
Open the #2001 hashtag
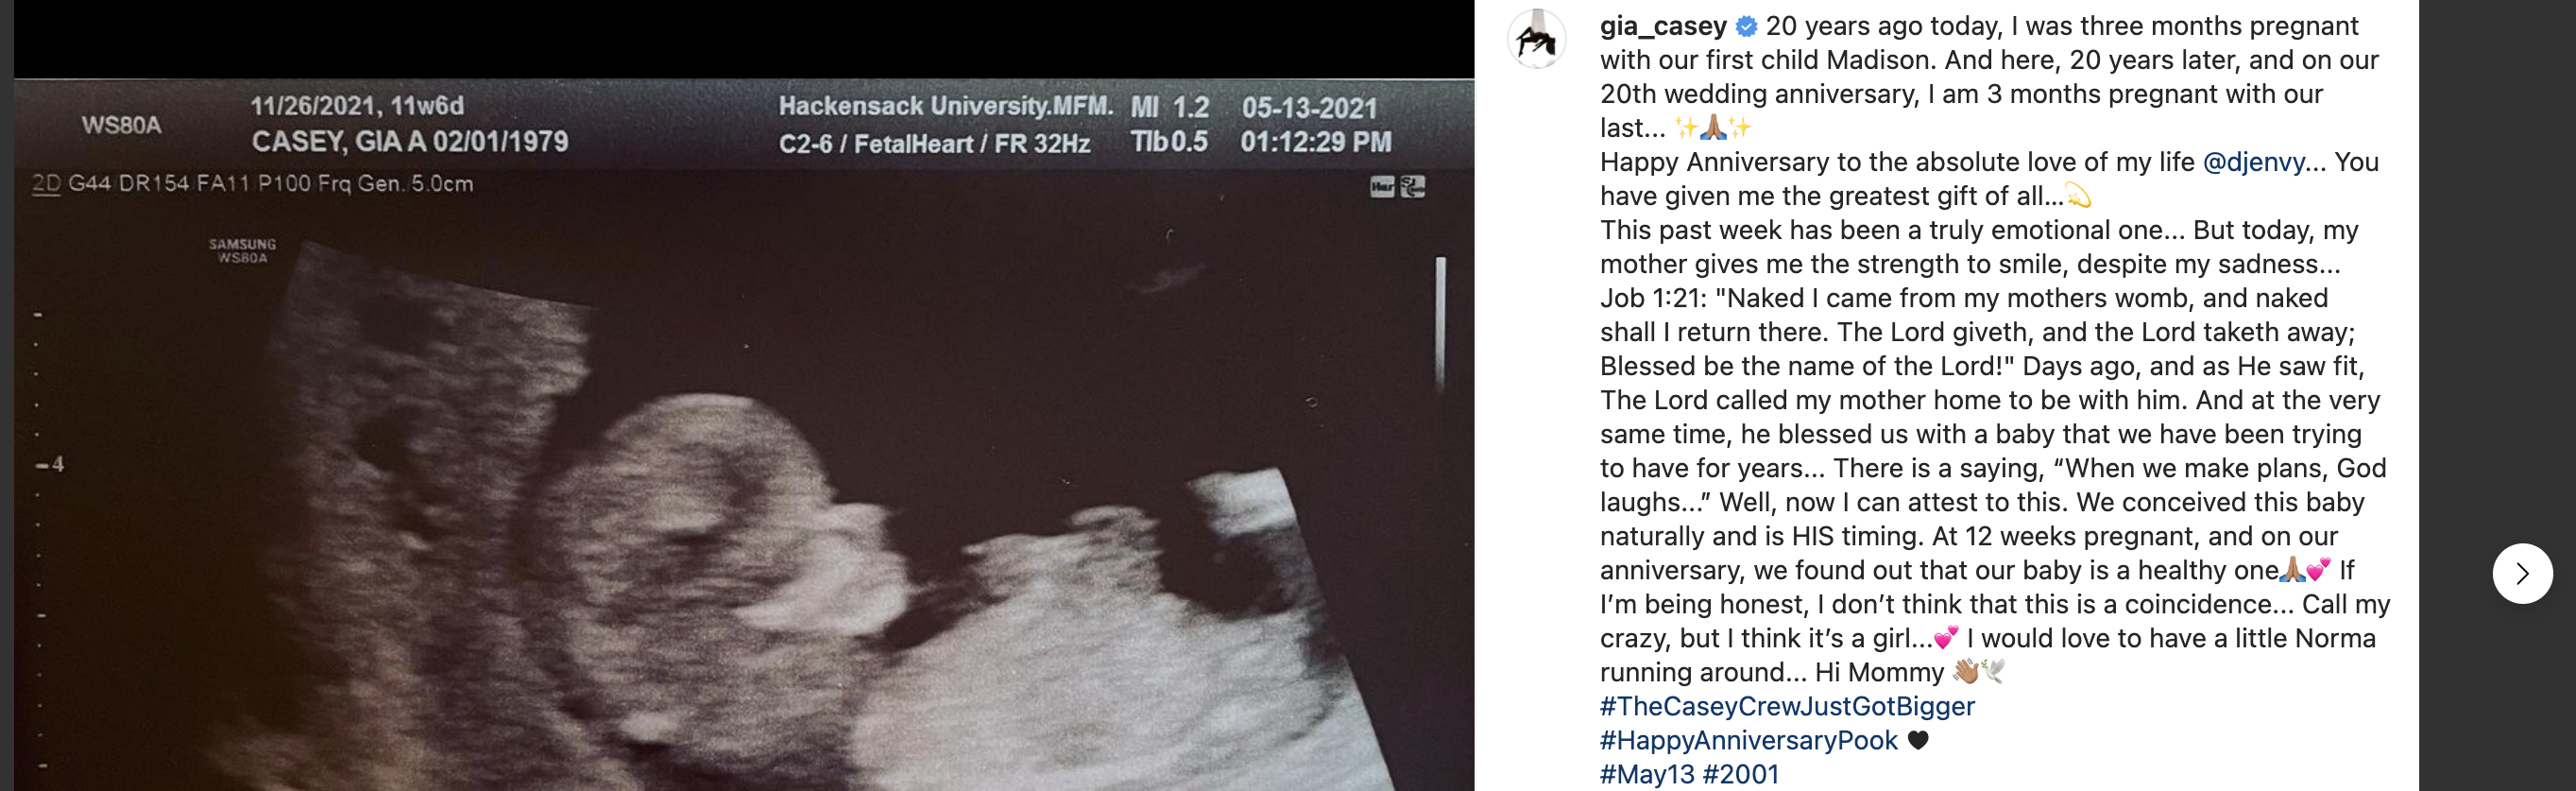tap(1741, 775)
